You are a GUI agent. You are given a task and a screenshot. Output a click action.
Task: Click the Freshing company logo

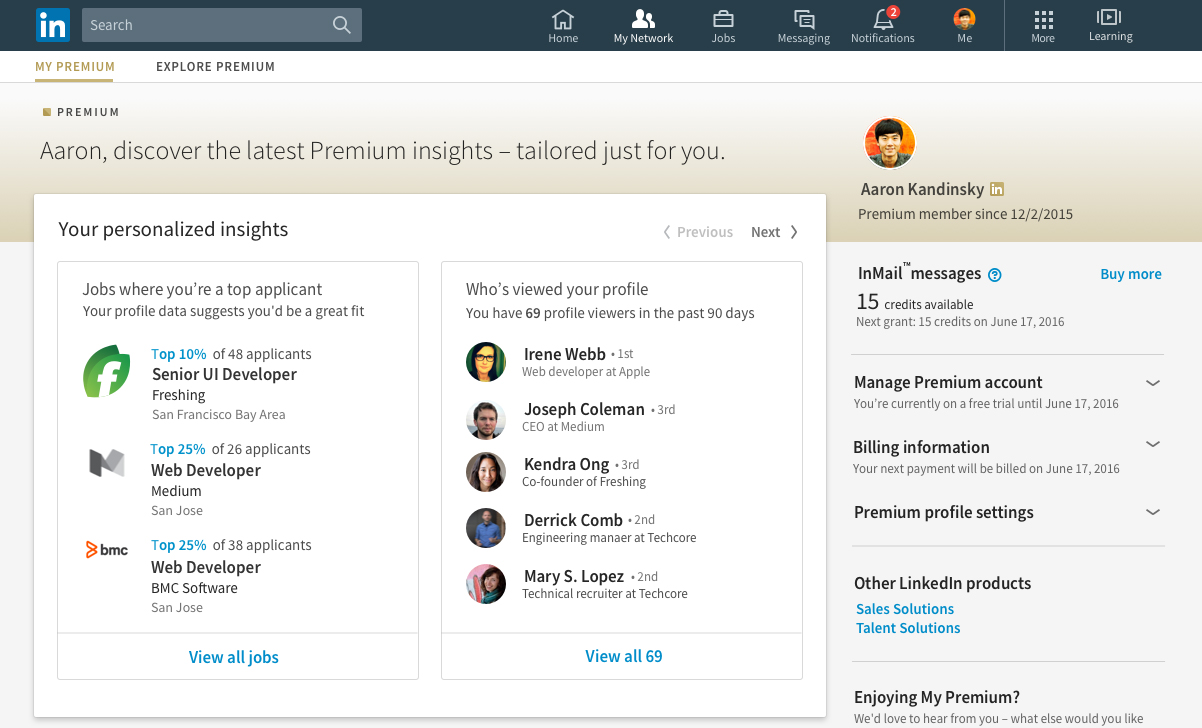106,371
